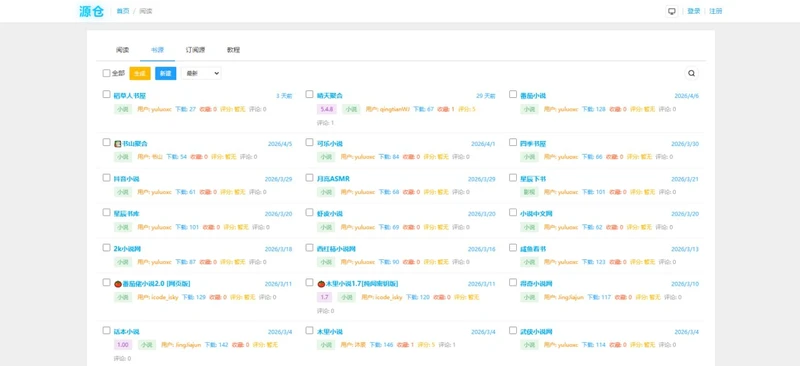Switch to the 阅读 tab
The image size is (800, 366).
[x=122, y=50]
